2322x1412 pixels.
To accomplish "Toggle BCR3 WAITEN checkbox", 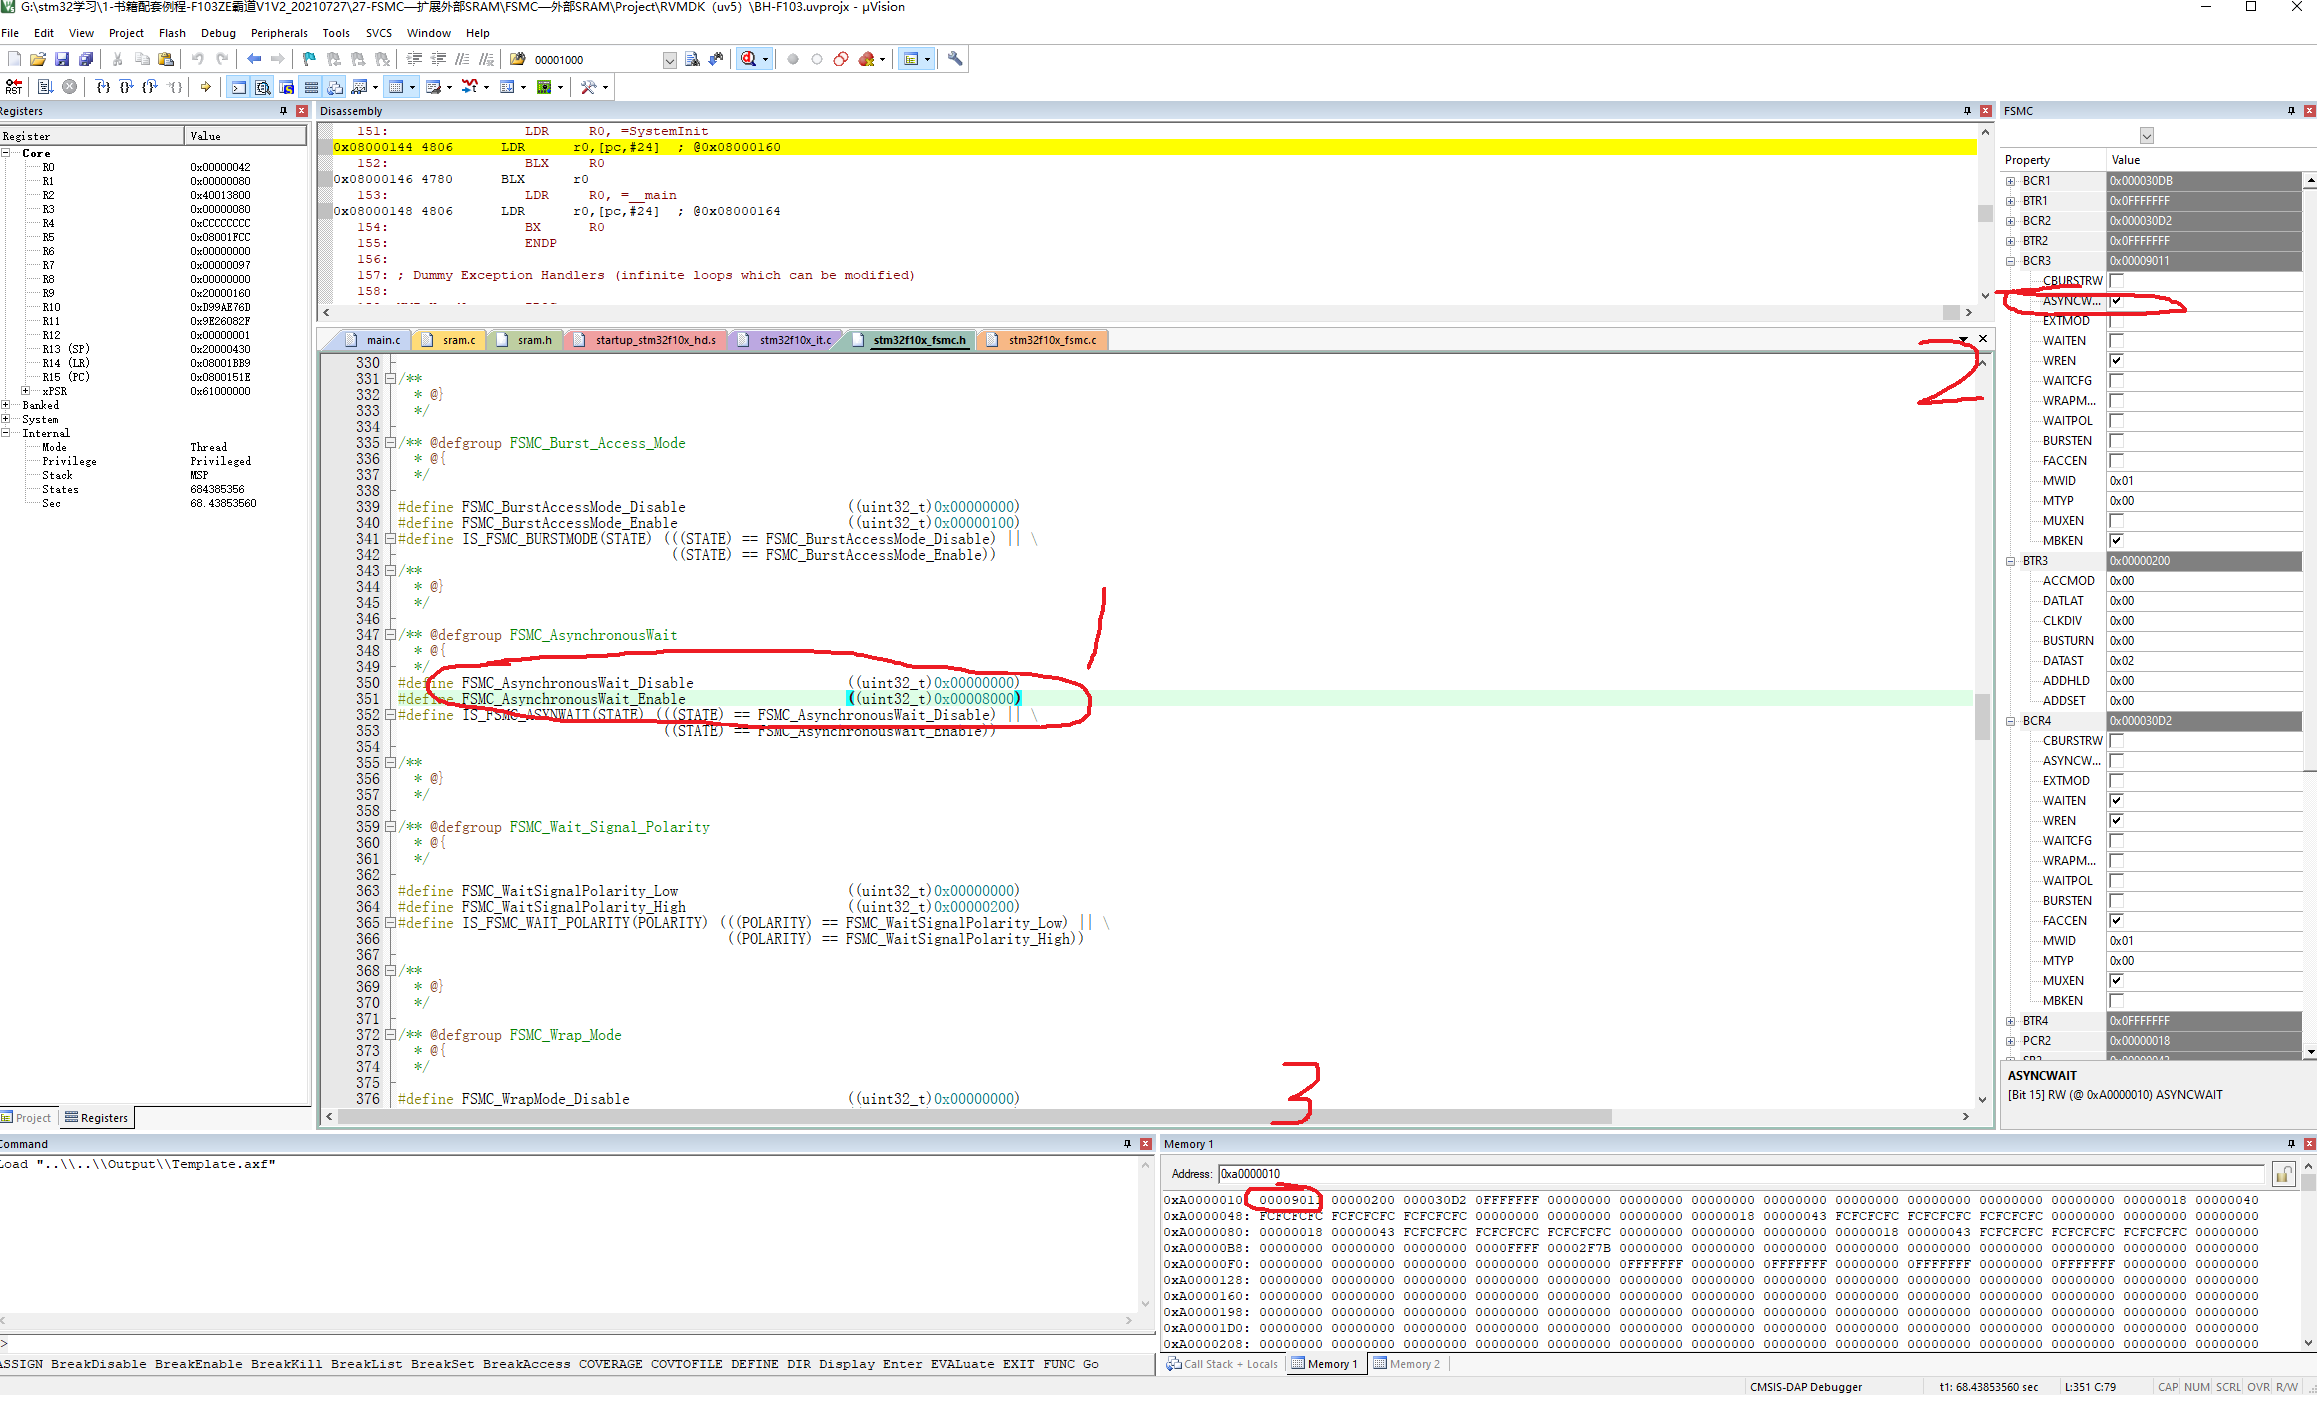I will tap(2116, 341).
